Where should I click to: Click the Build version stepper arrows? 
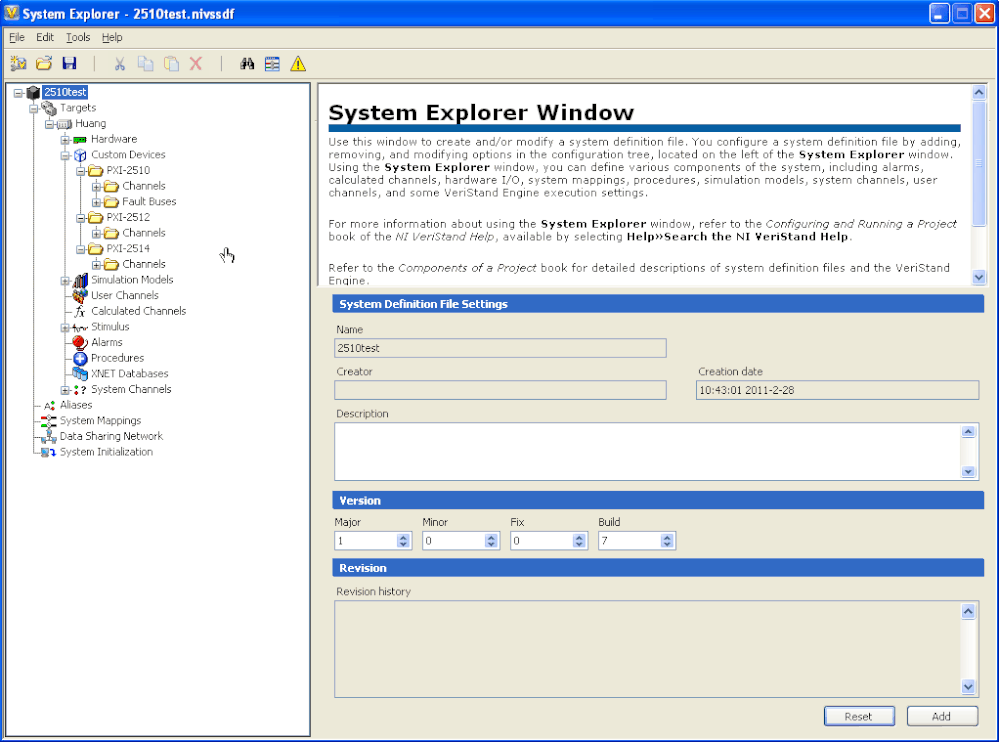pos(667,541)
